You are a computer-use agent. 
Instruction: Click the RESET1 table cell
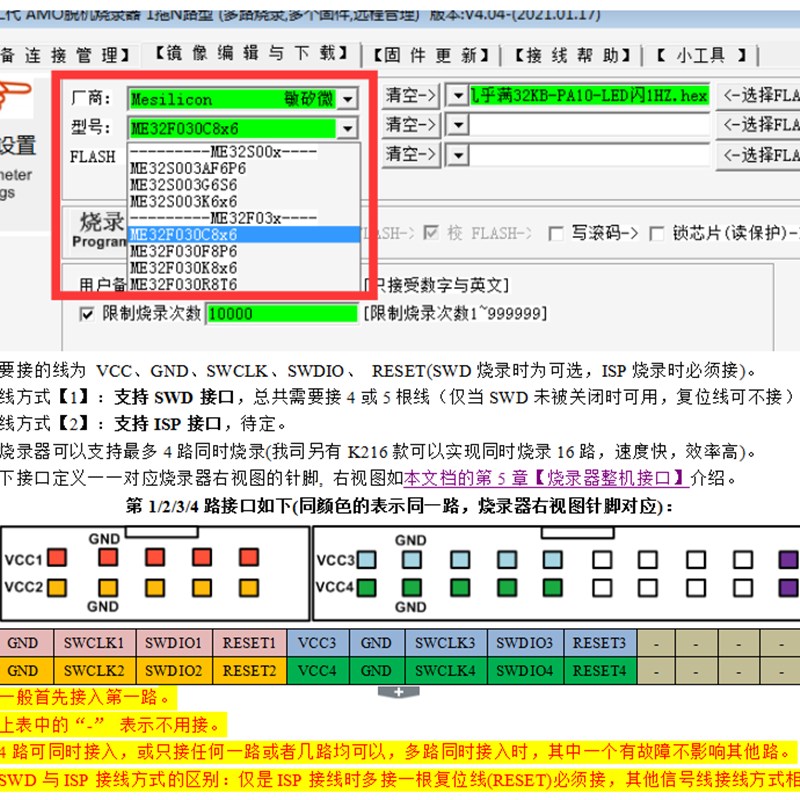click(x=249, y=643)
